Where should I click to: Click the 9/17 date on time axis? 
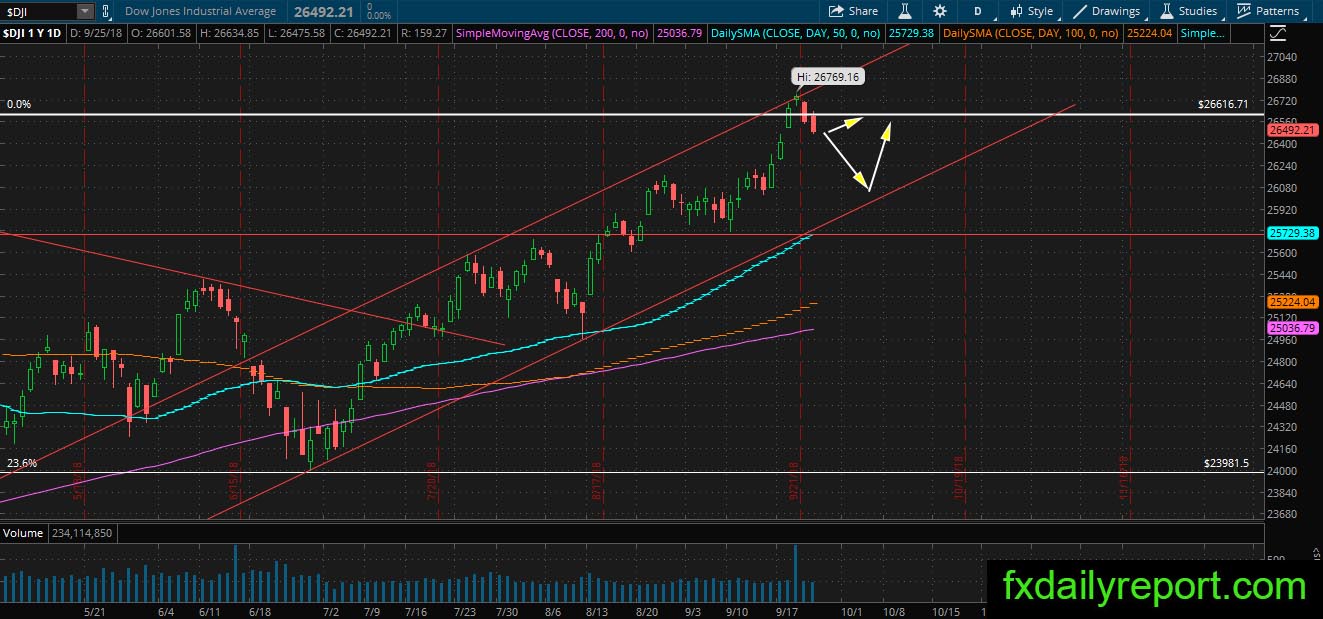785,611
